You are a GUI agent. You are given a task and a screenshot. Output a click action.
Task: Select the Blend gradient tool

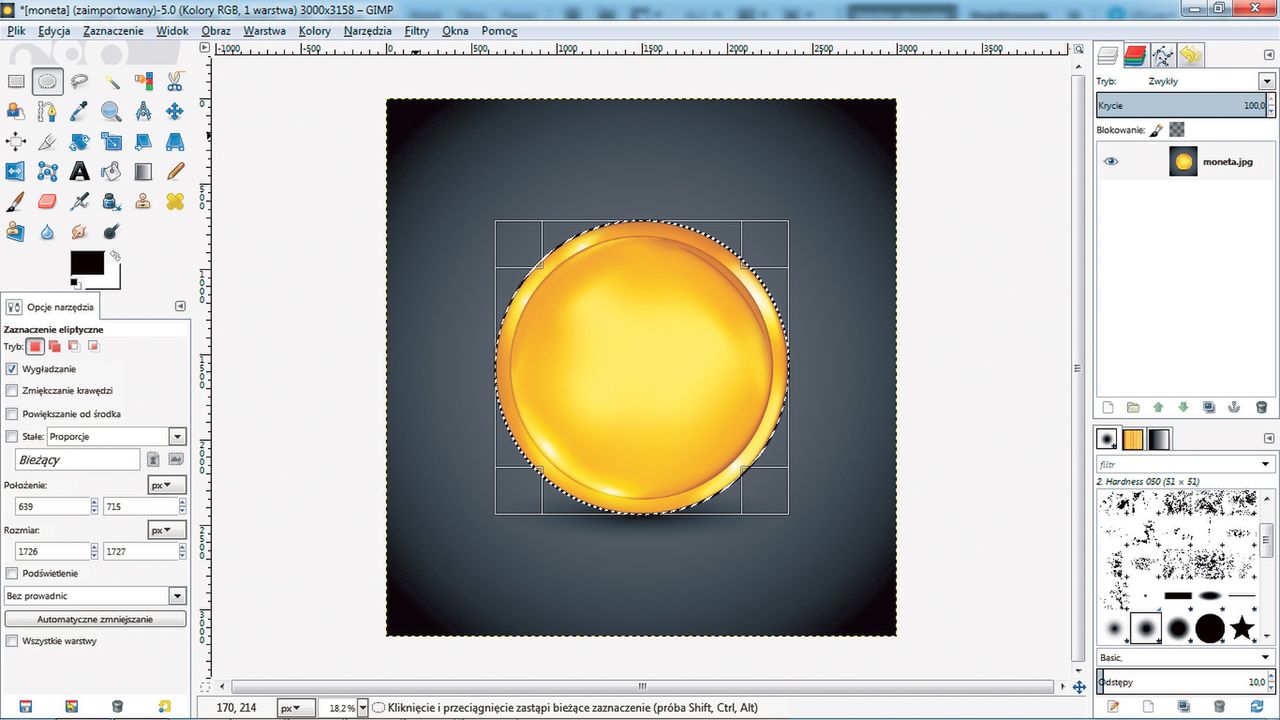[x=143, y=171]
